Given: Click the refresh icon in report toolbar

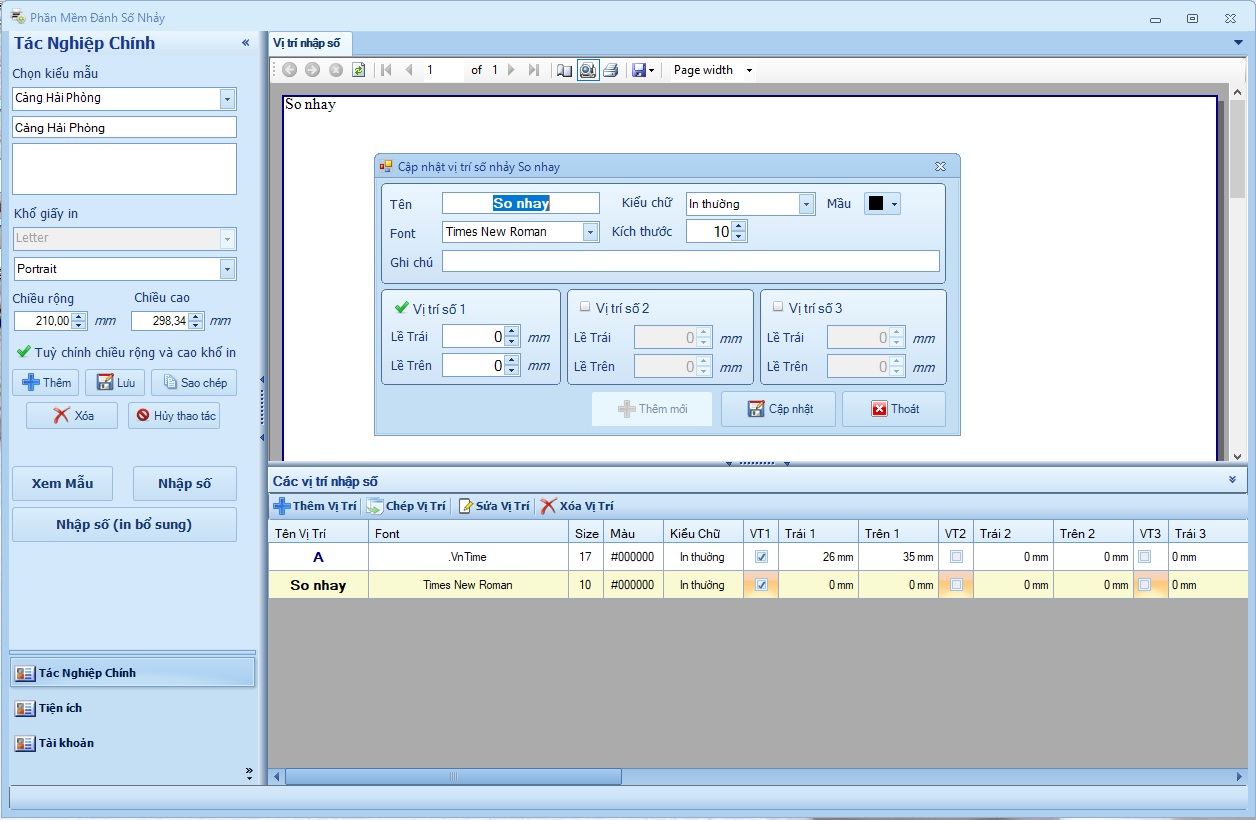Looking at the screenshot, I should tap(358, 70).
